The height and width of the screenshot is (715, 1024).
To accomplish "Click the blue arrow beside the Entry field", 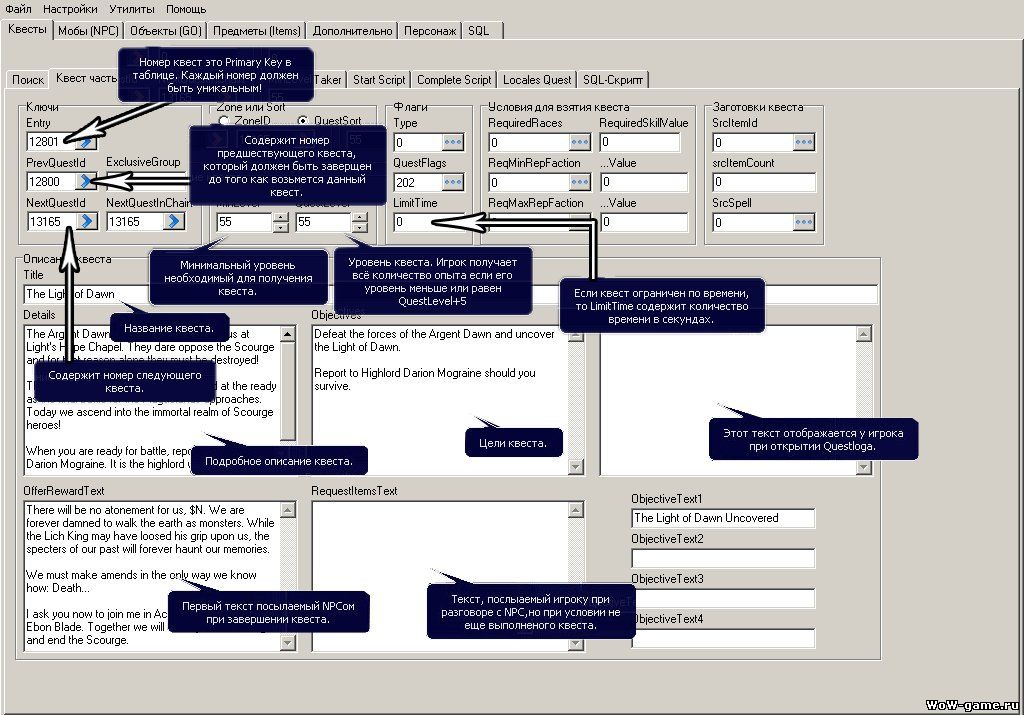I will [86, 142].
